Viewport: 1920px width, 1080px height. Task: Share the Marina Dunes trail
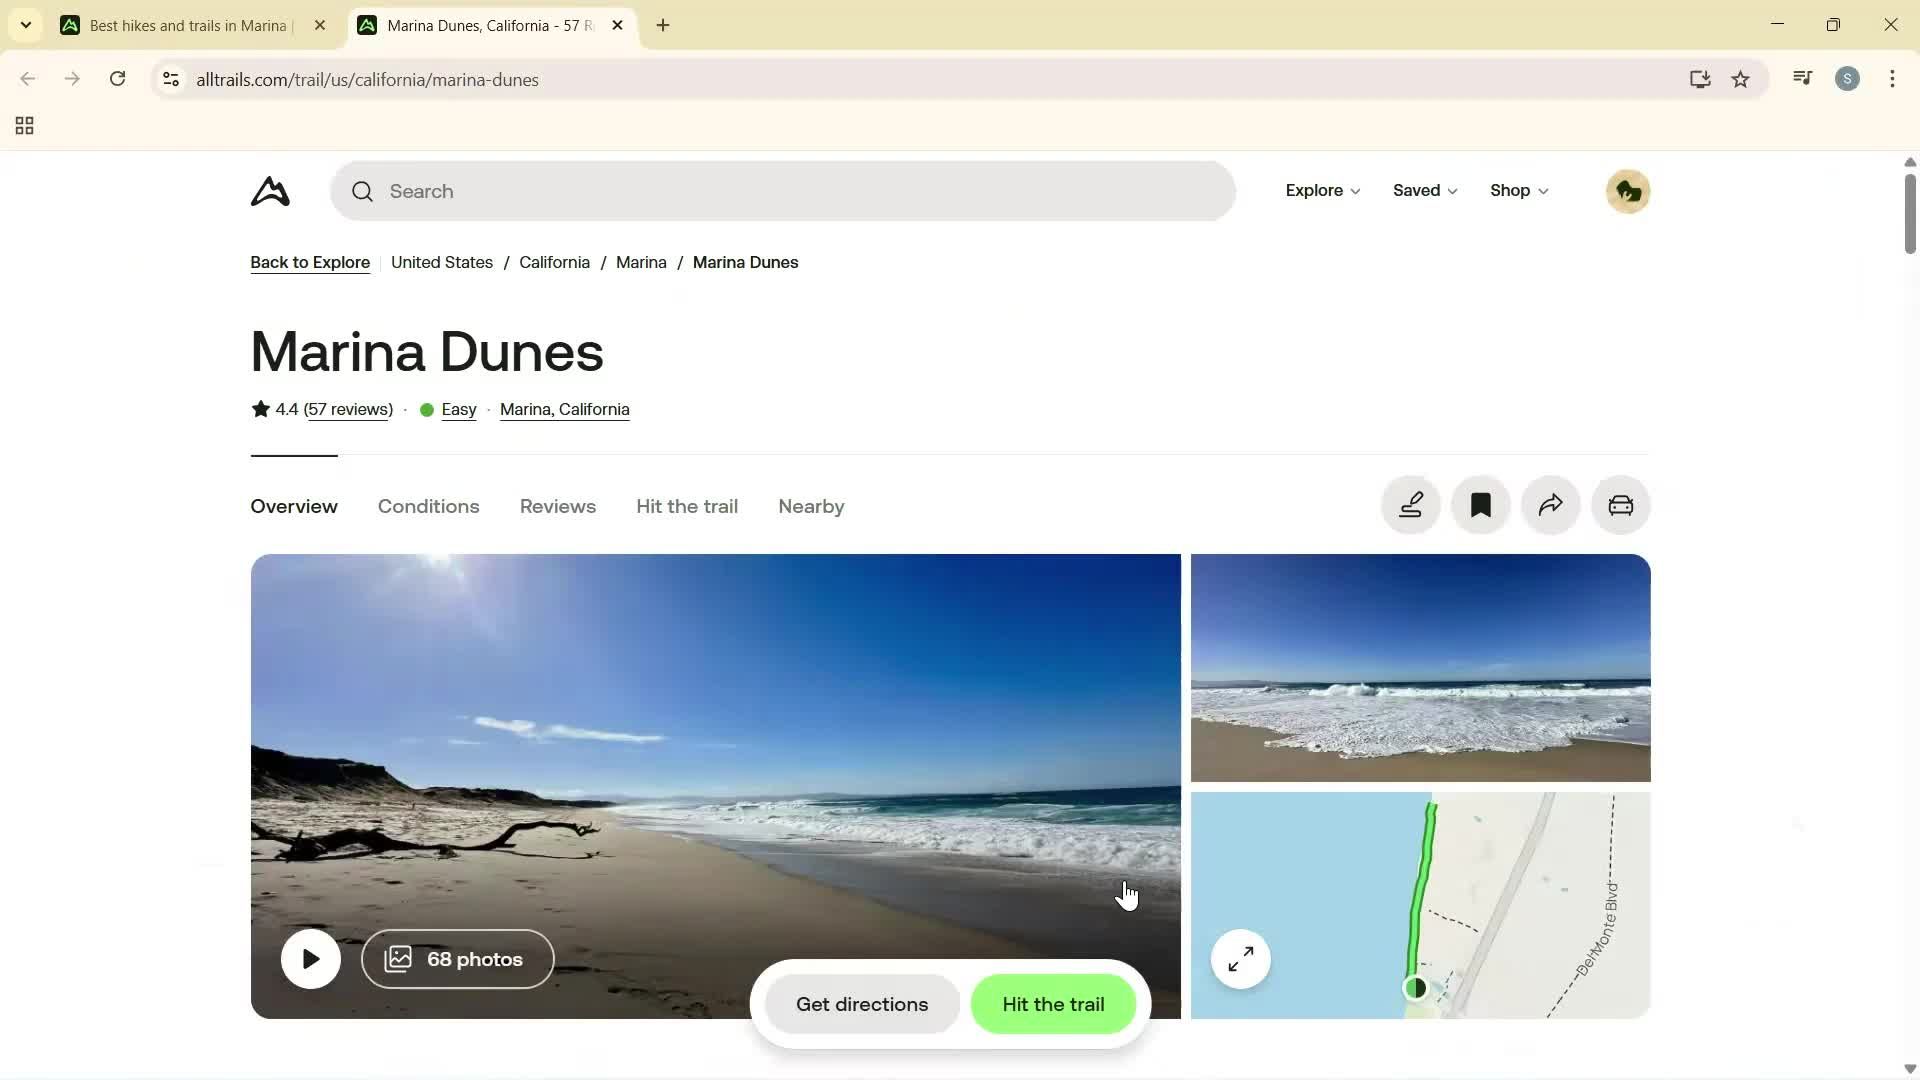point(1550,505)
